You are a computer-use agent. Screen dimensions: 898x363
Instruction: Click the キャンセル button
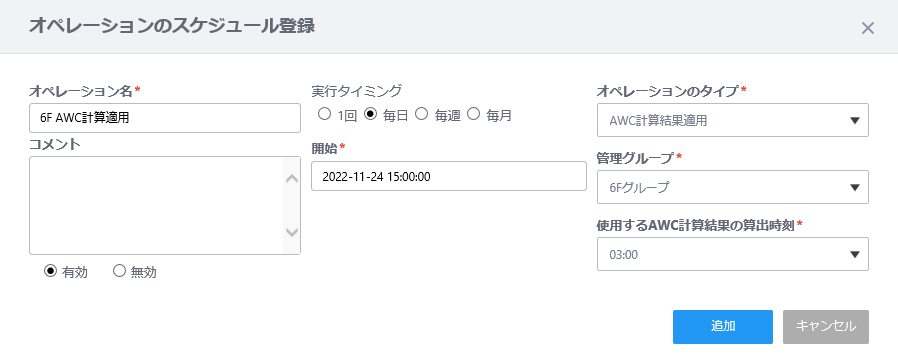pos(826,326)
